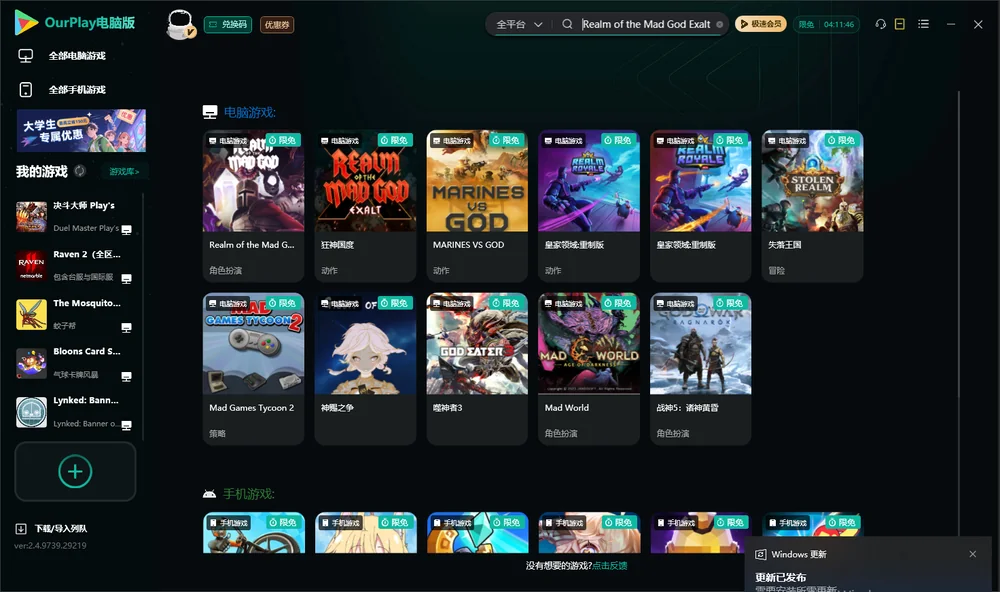Open the 优惠券 coupon button
The height and width of the screenshot is (592, 1000).
tap(277, 25)
